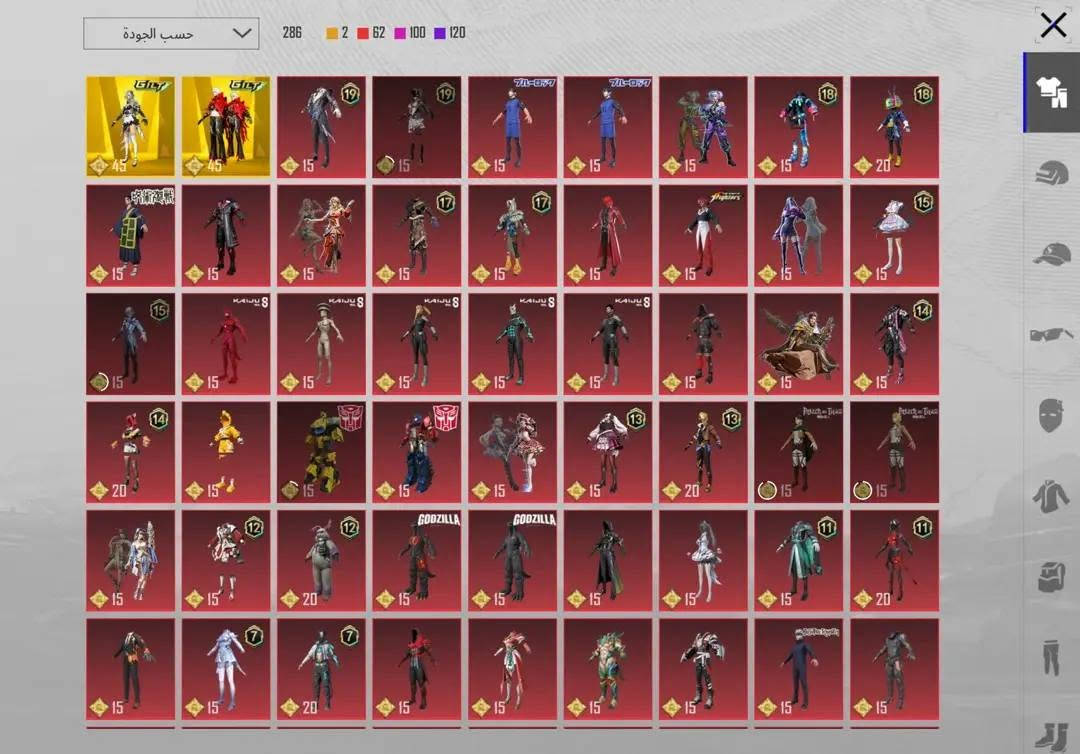Select the level 17 outfit with yellow boots
Viewport: 1080px width, 754px height.
[512, 235]
